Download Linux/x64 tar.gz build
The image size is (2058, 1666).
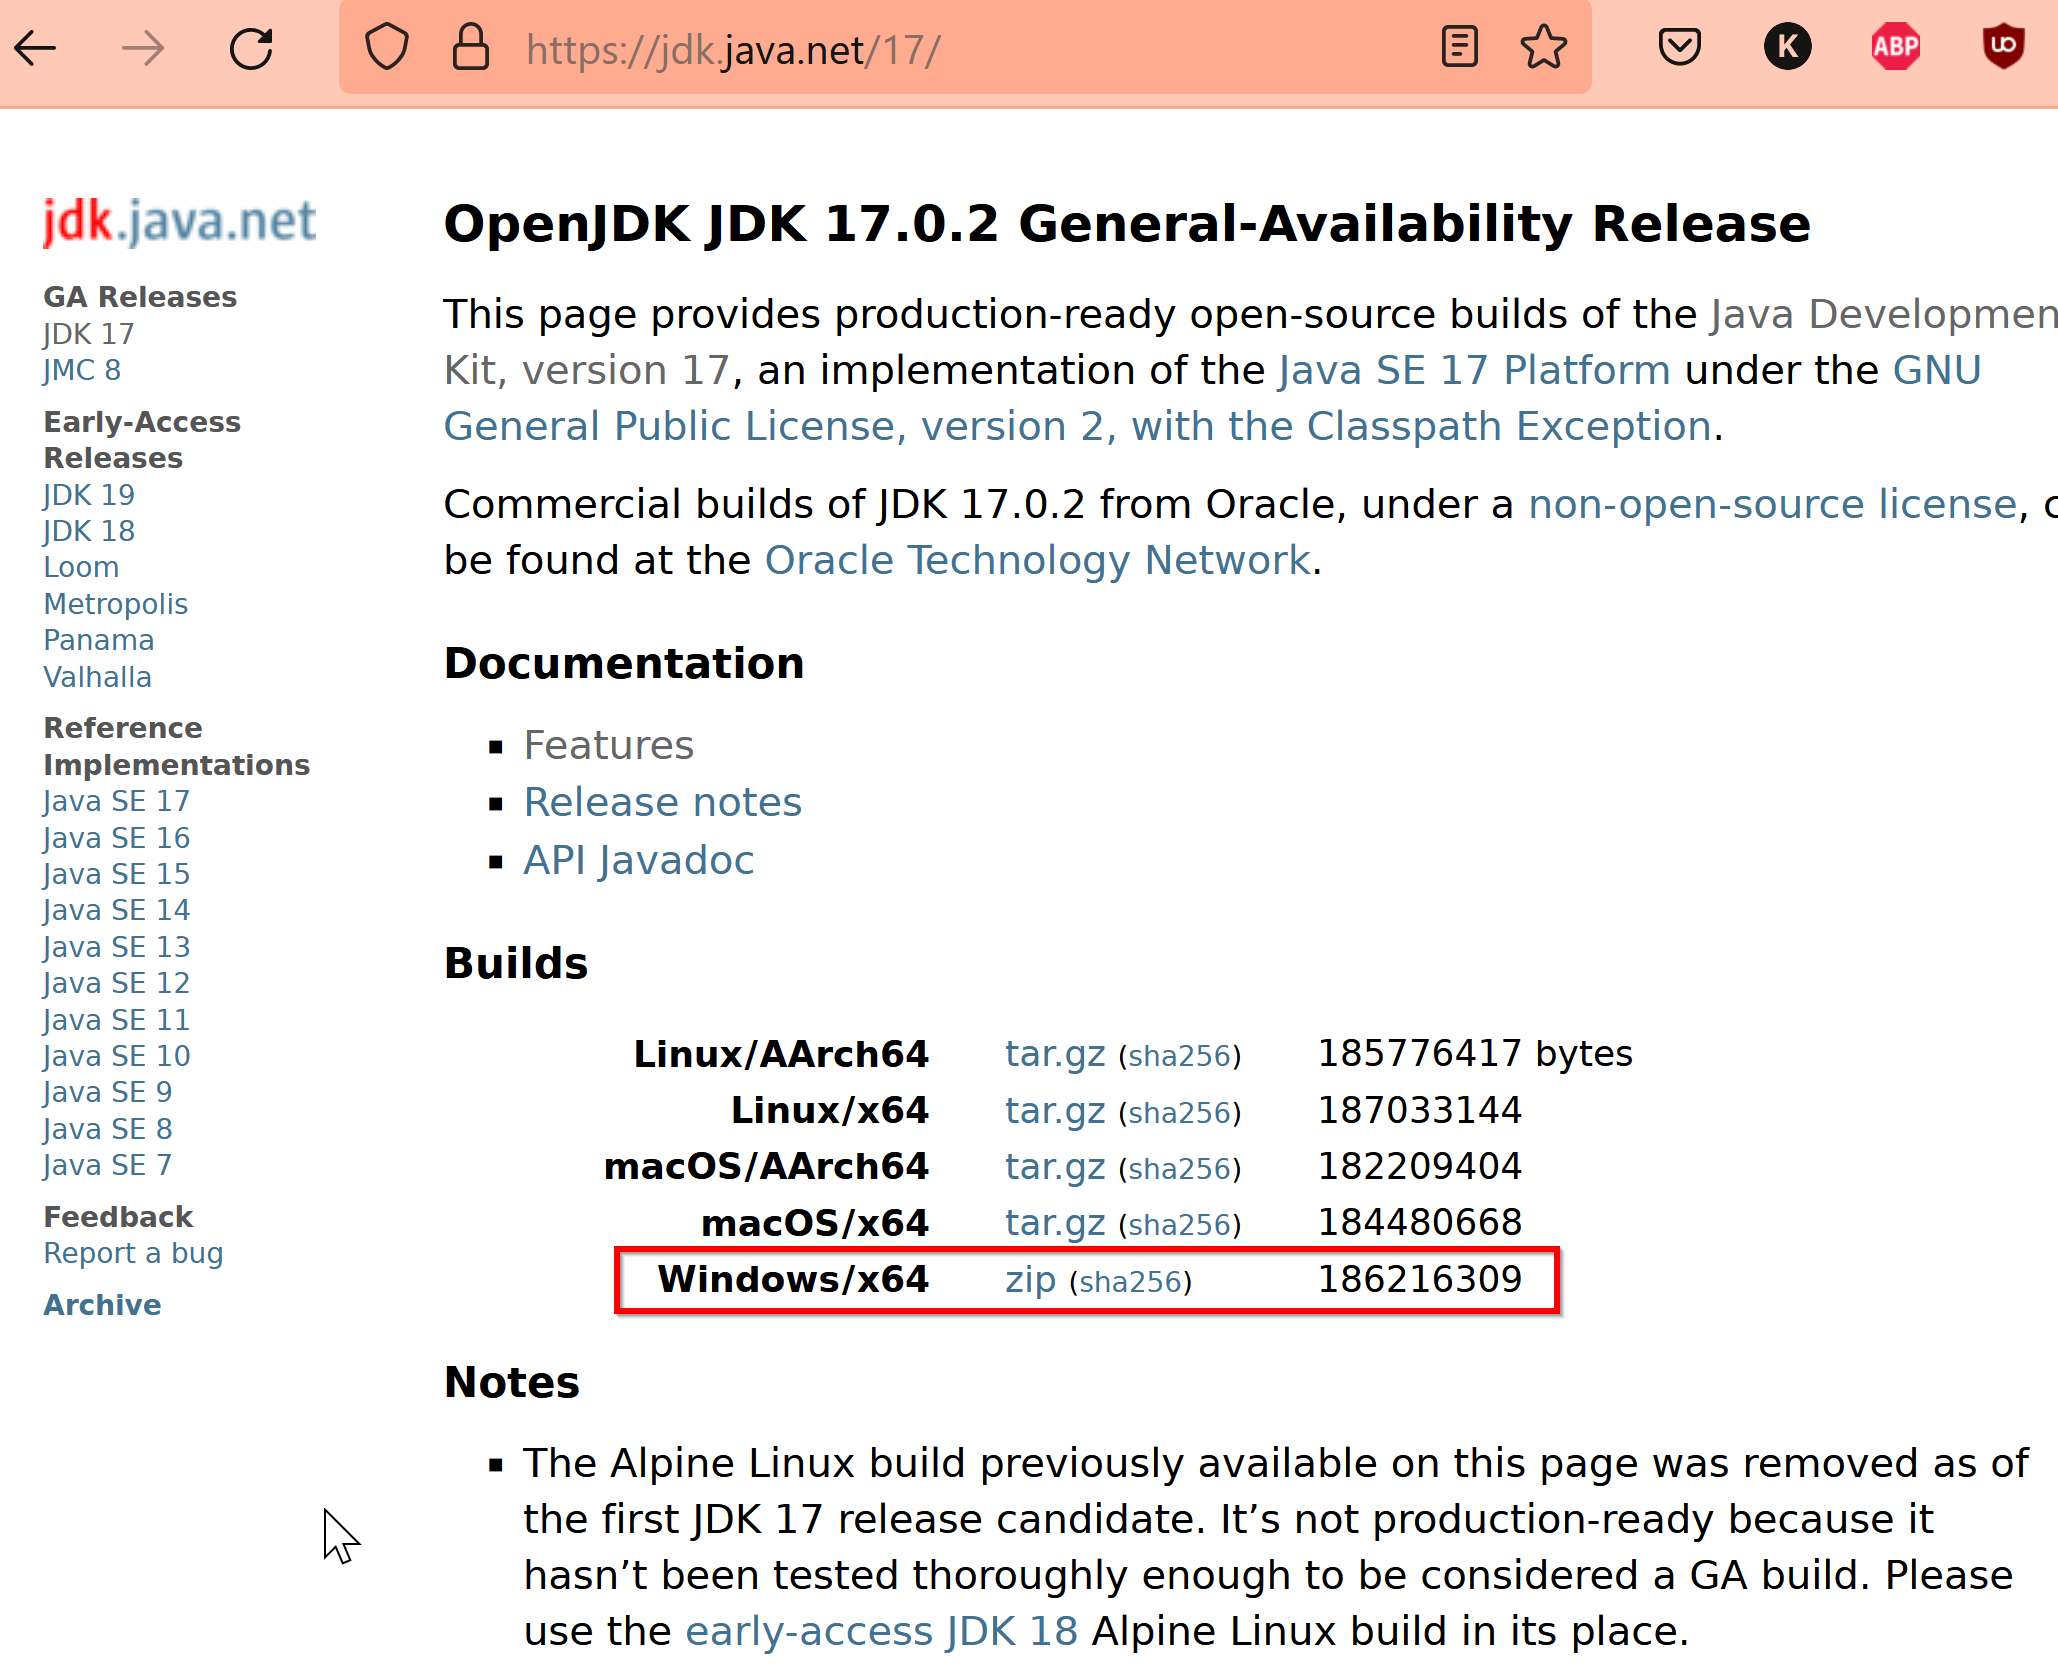coord(1055,1110)
